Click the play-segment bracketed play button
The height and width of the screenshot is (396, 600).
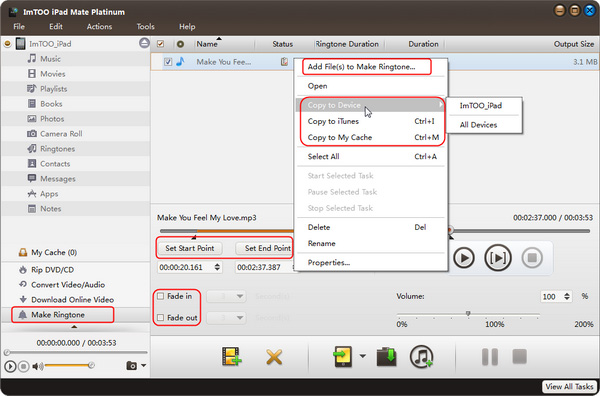coord(497,258)
